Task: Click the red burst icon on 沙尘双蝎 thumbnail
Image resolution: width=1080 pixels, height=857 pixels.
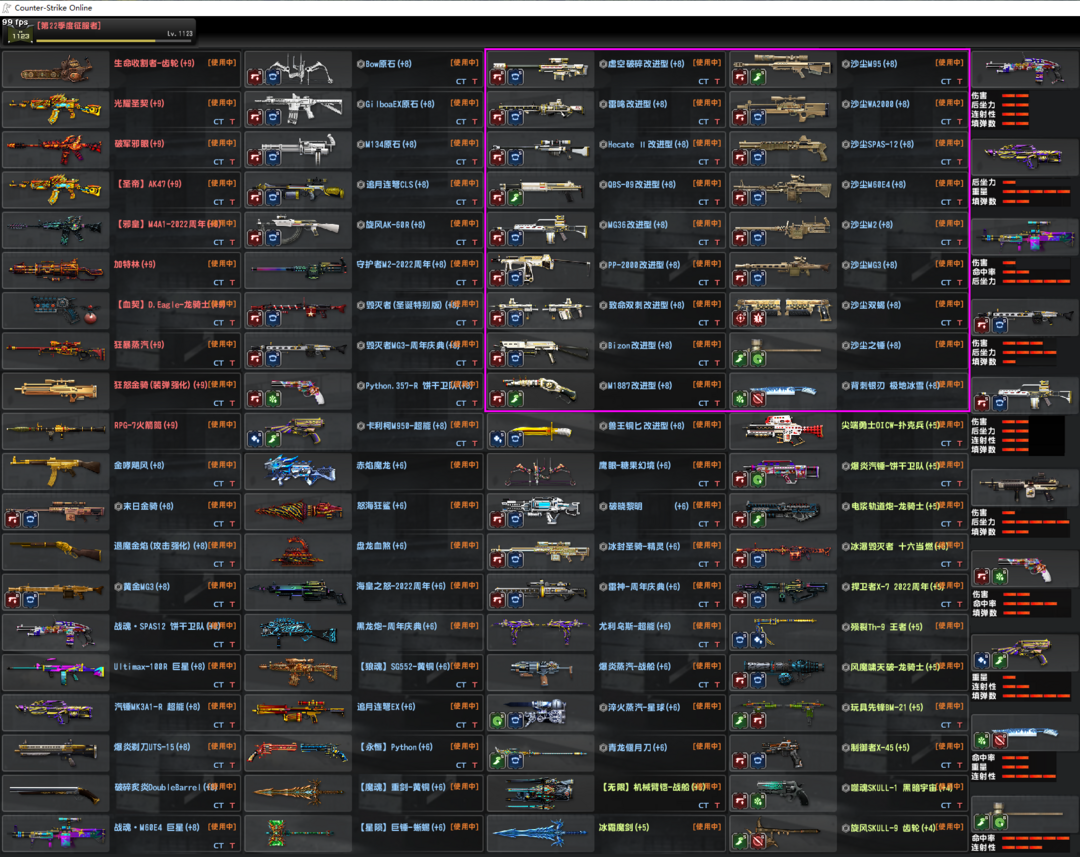Action: coord(758,318)
